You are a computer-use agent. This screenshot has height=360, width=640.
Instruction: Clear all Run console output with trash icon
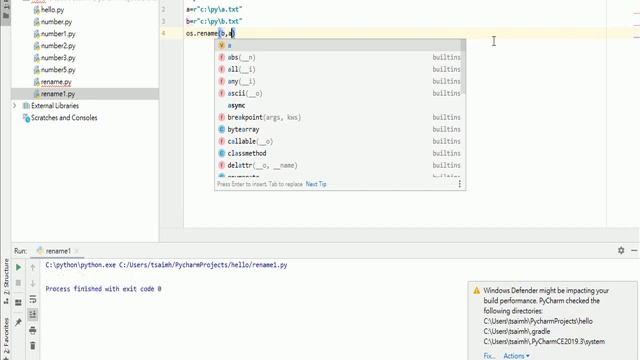click(x=33, y=346)
